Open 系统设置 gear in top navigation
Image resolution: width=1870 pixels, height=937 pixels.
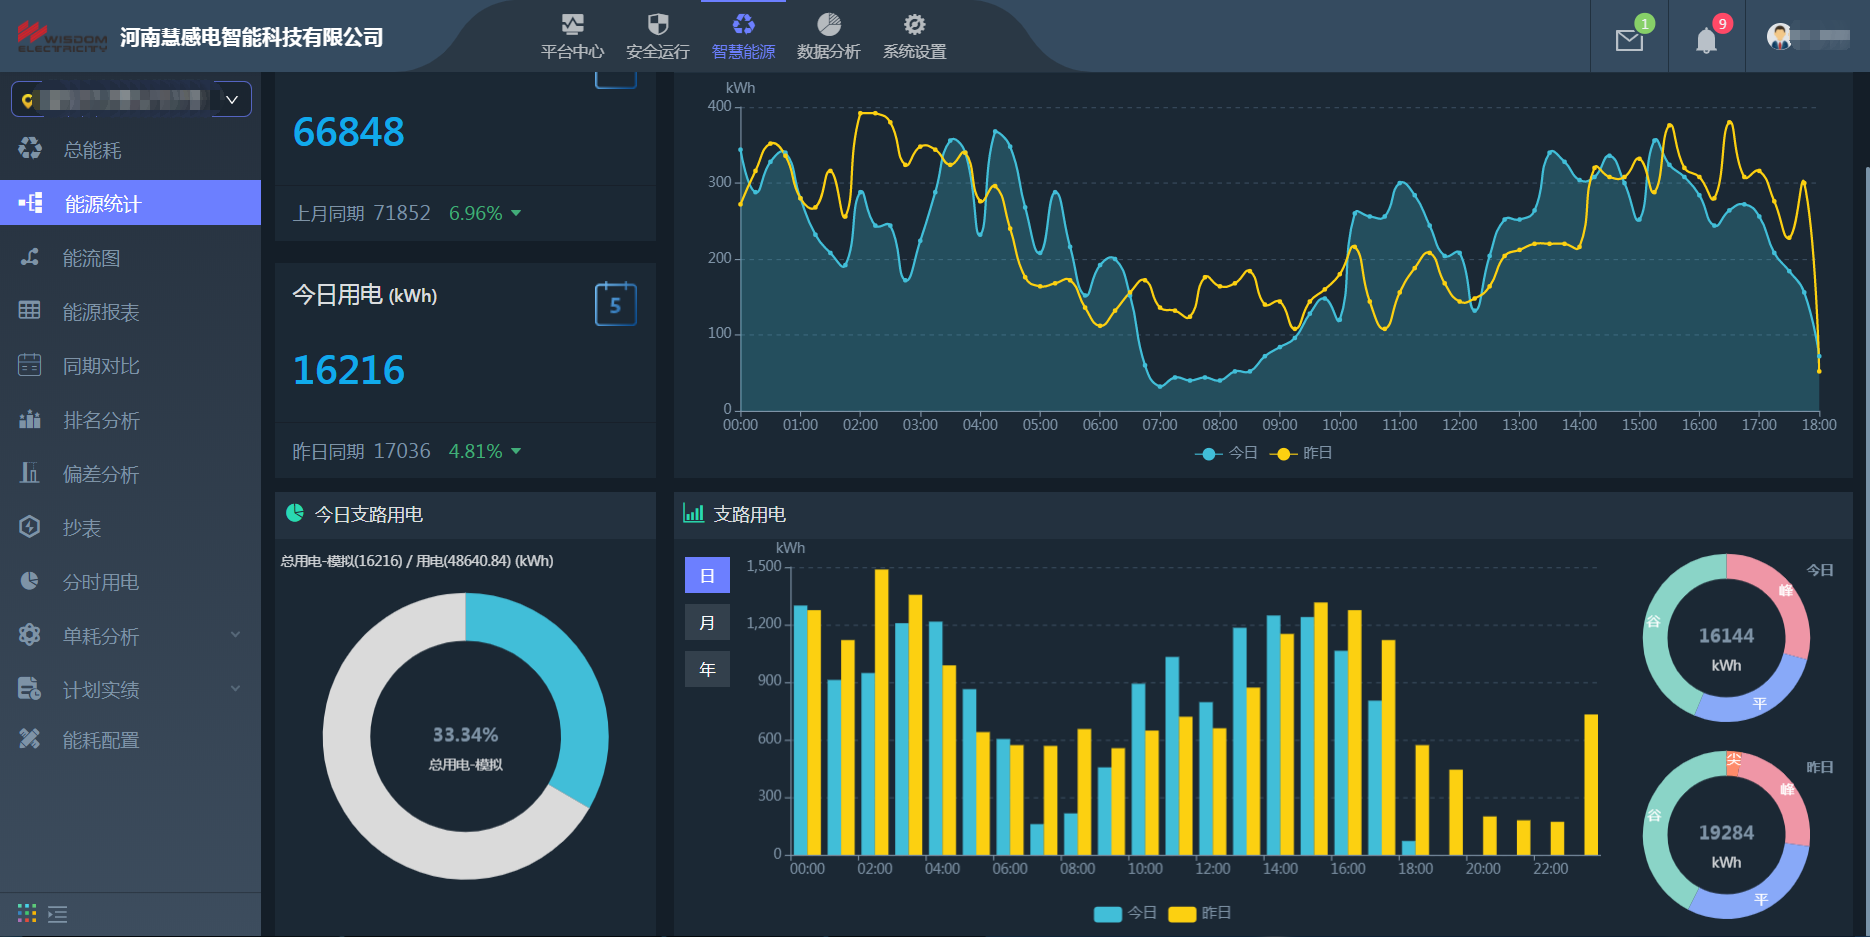(914, 37)
